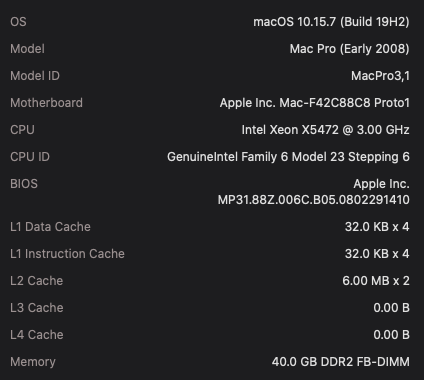
Task: Click the MacPro3,1 identifier text
Action: [x=380, y=76]
